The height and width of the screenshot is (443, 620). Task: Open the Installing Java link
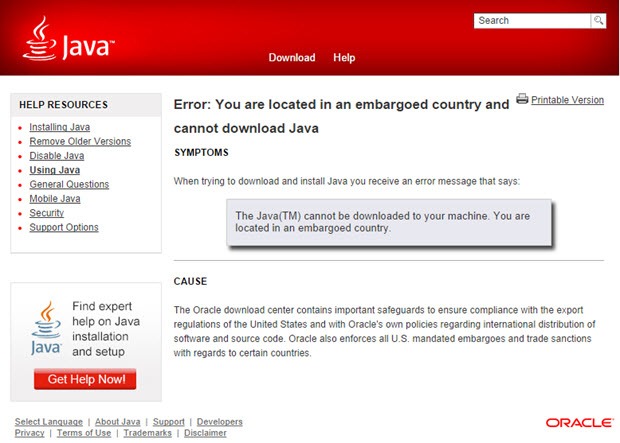[x=60, y=127]
